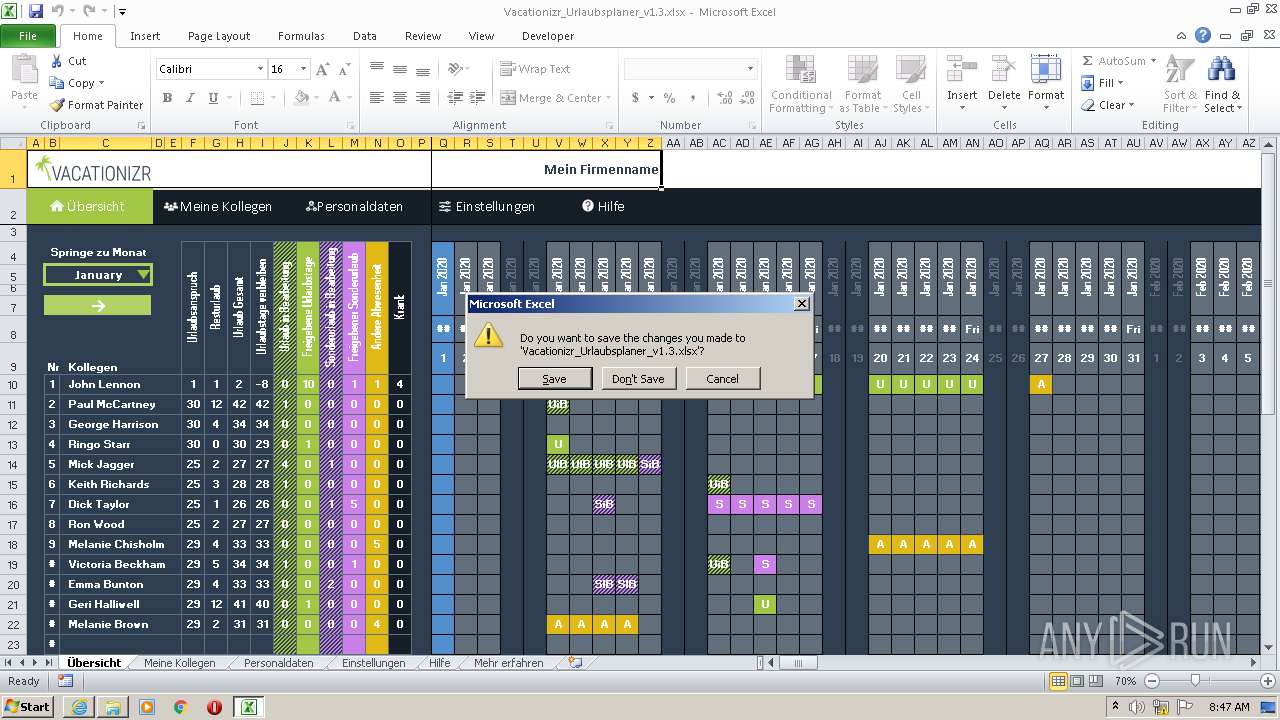Cancel the save changes dialog
Screen dimensions: 1280x720
click(x=722, y=379)
